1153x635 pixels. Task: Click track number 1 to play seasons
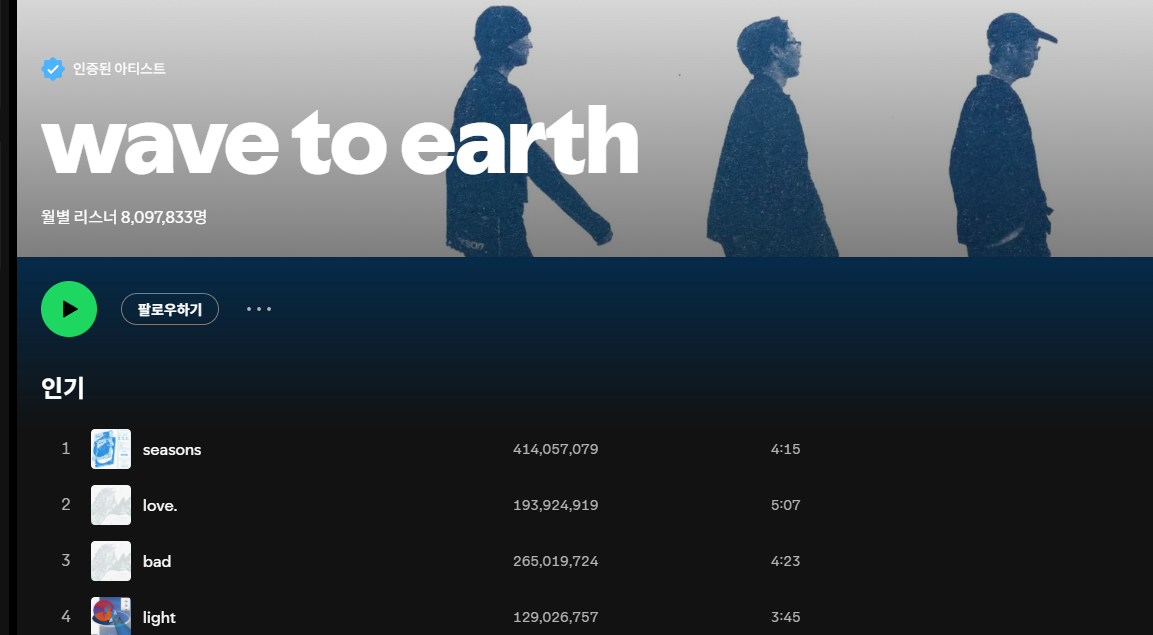65,448
